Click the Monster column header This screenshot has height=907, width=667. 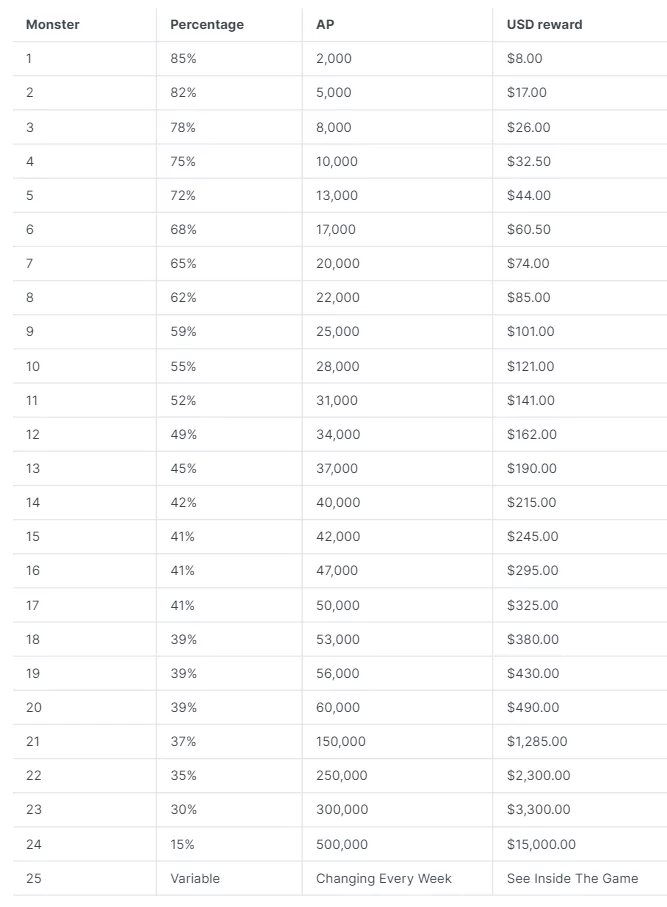[53, 25]
